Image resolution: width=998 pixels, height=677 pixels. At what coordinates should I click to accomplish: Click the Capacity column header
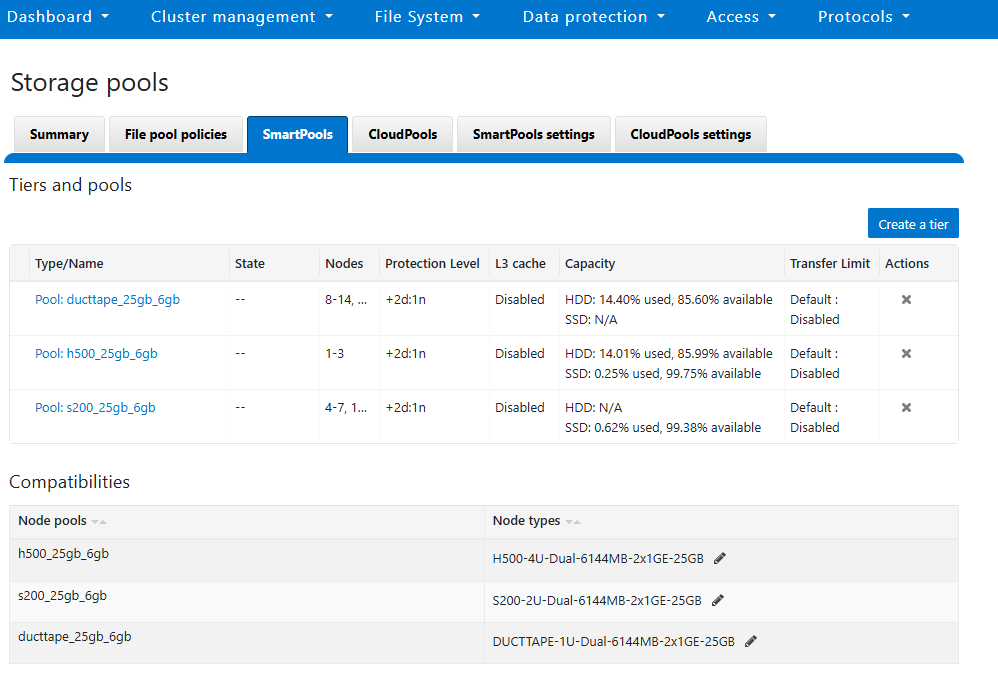(x=590, y=263)
